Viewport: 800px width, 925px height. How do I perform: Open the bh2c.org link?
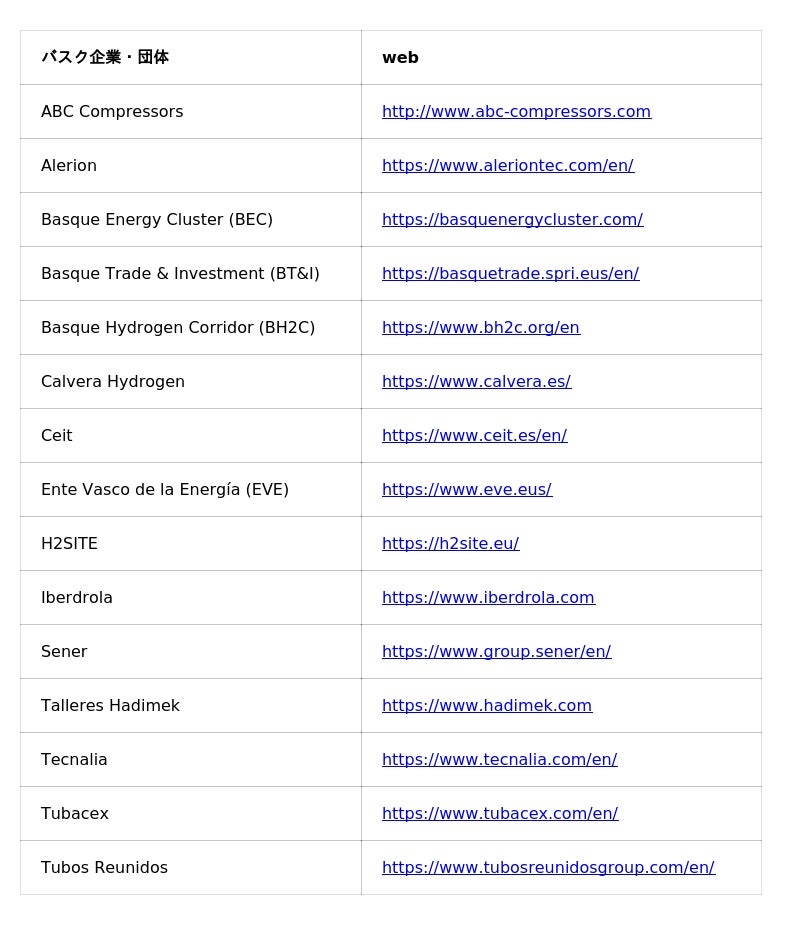coord(481,327)
